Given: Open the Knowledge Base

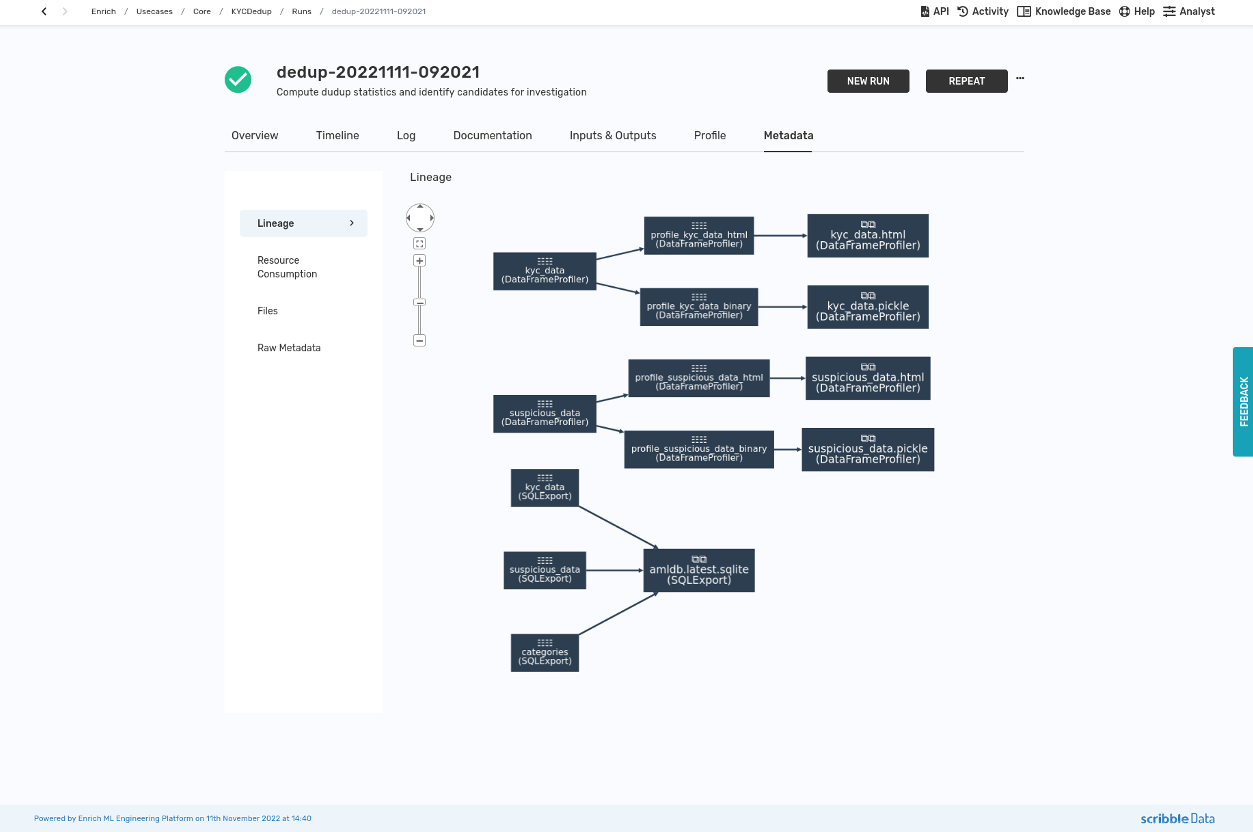Looking at the screenshot, I should pyautogui.click(x=1063, y=11).
